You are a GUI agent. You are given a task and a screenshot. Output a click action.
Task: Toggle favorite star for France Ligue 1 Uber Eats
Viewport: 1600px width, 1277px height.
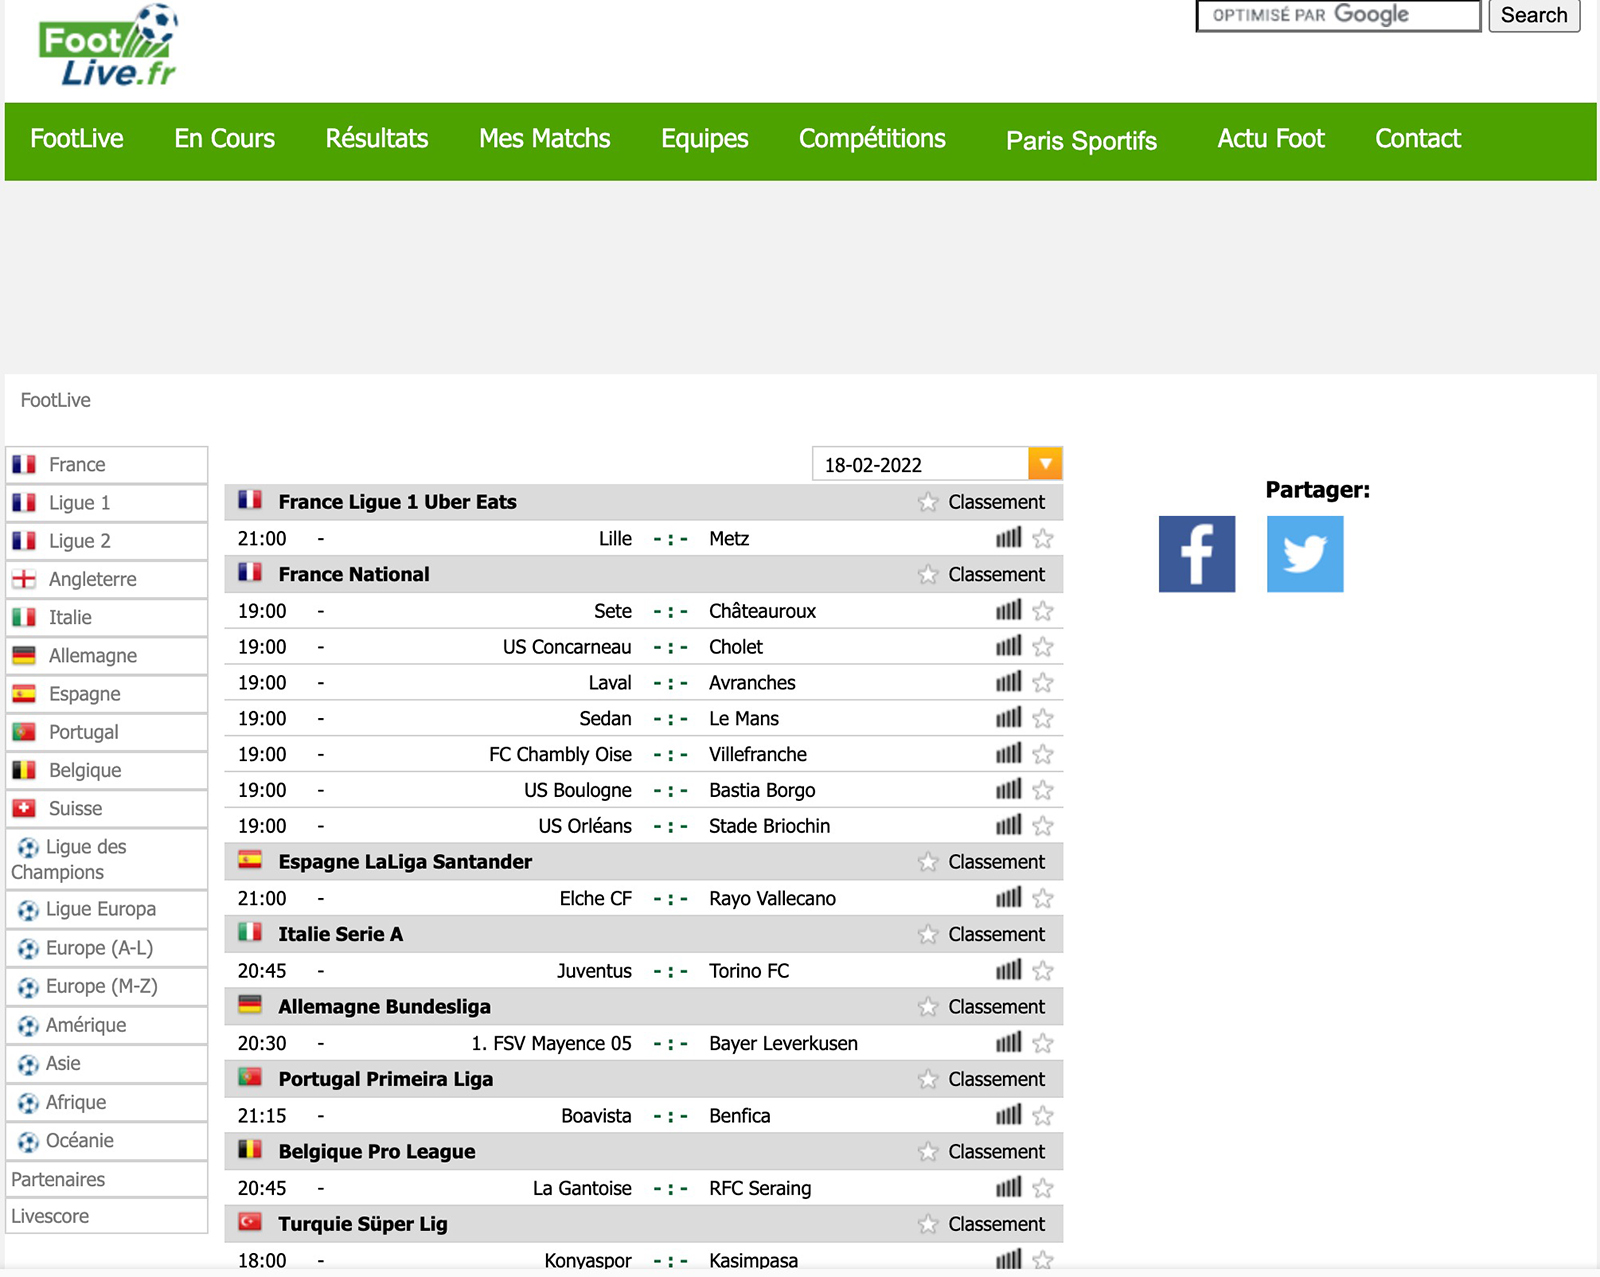coord(928,502)
